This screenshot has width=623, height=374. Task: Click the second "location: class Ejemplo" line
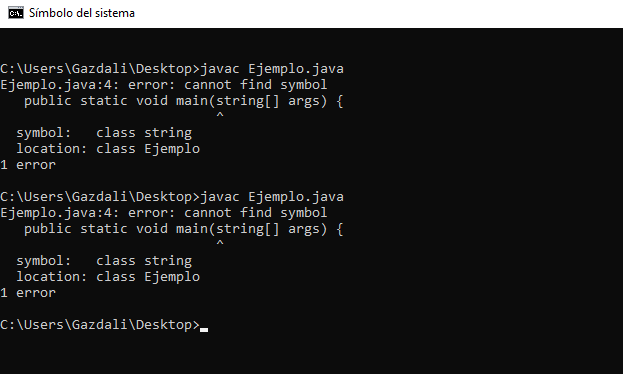tap(108, 277)
